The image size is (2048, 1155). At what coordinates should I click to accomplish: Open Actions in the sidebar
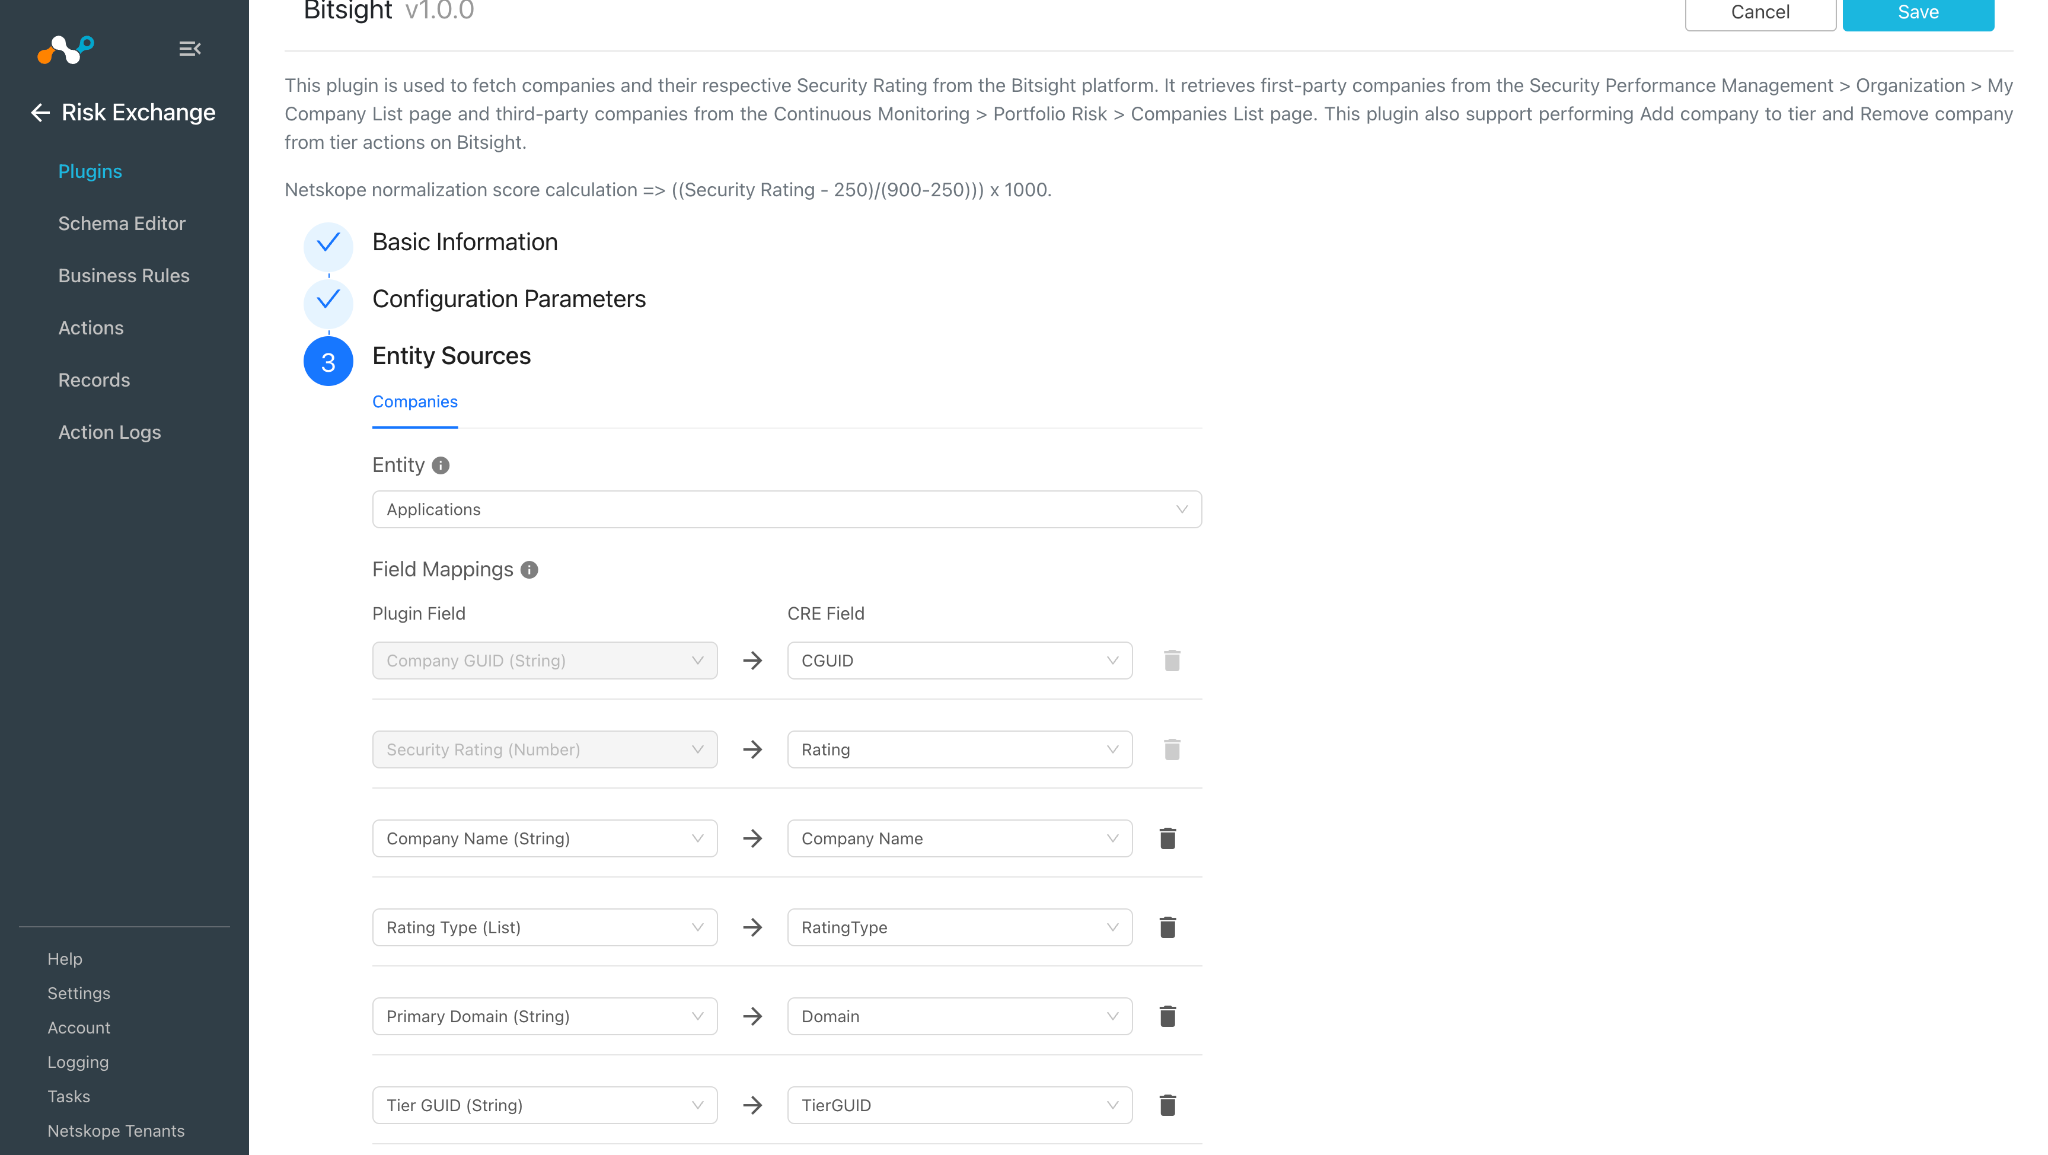coord(91,328)
